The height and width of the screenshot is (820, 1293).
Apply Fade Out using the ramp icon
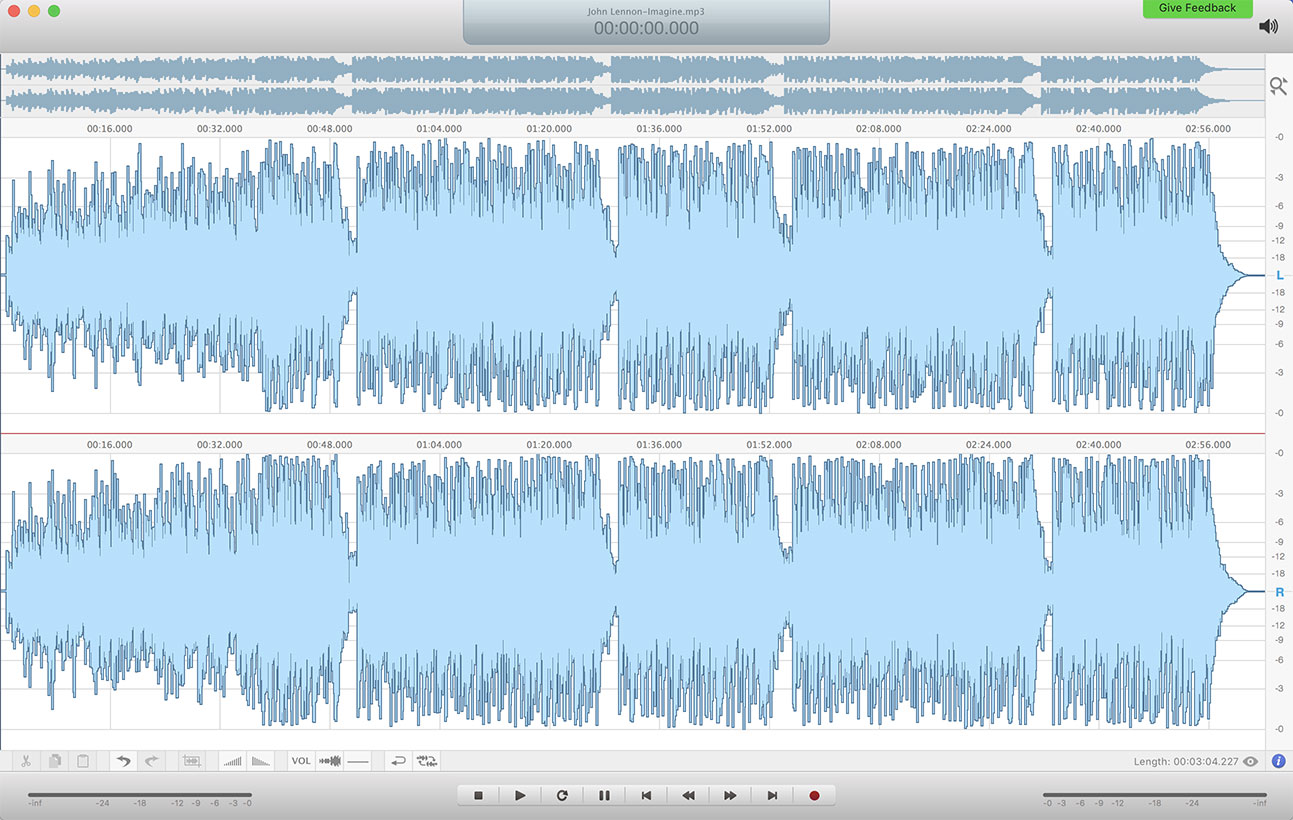[261, 761]
